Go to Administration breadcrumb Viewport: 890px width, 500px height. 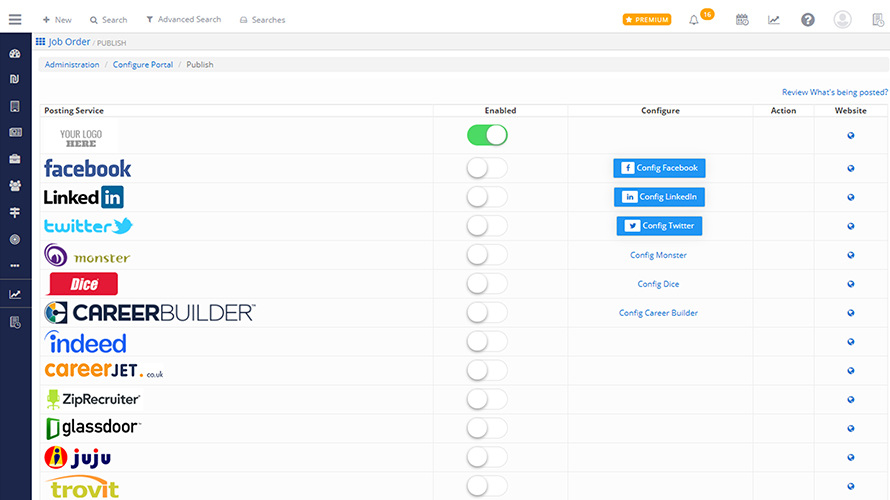coord(72,65)
